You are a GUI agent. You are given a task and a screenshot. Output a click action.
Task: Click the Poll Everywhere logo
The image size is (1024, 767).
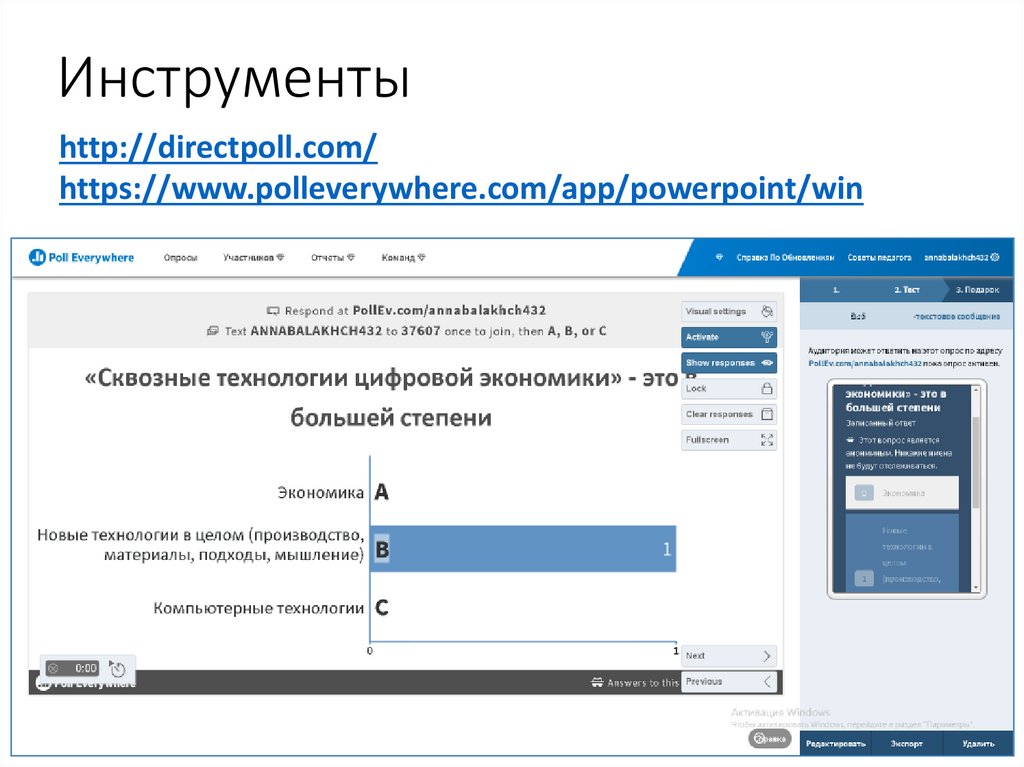tap(82, 257)
